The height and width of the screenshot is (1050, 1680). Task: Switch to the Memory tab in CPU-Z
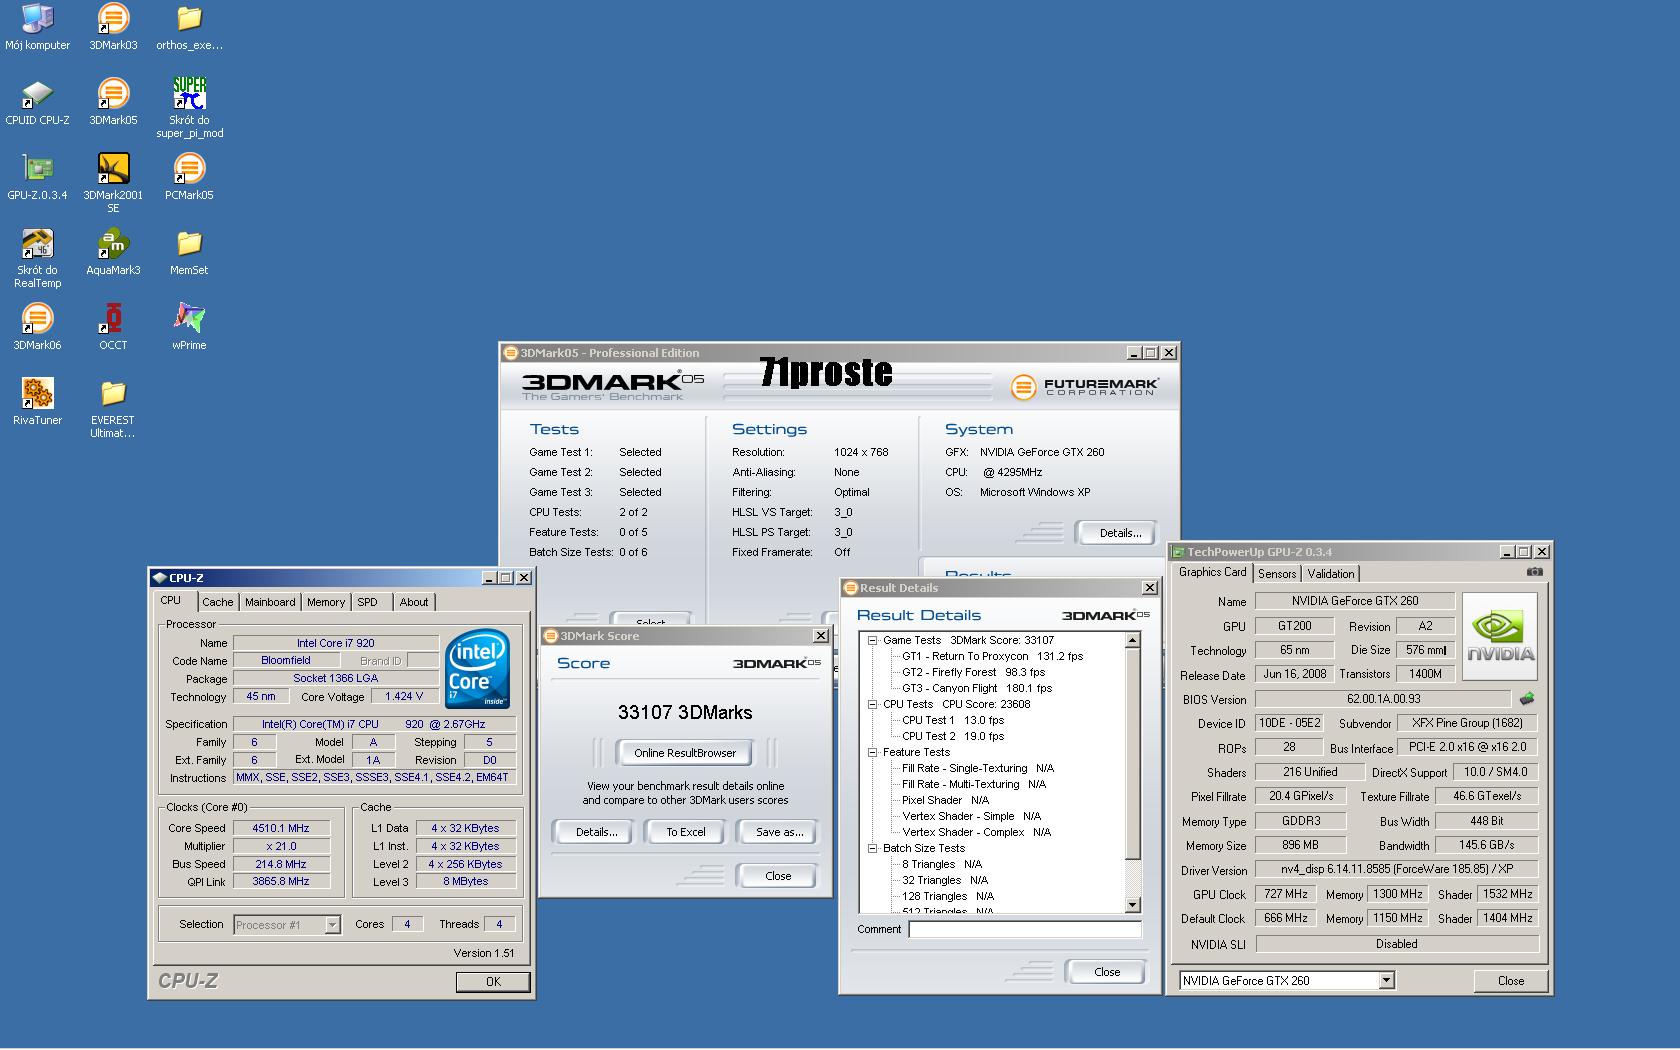coord(326,602)
